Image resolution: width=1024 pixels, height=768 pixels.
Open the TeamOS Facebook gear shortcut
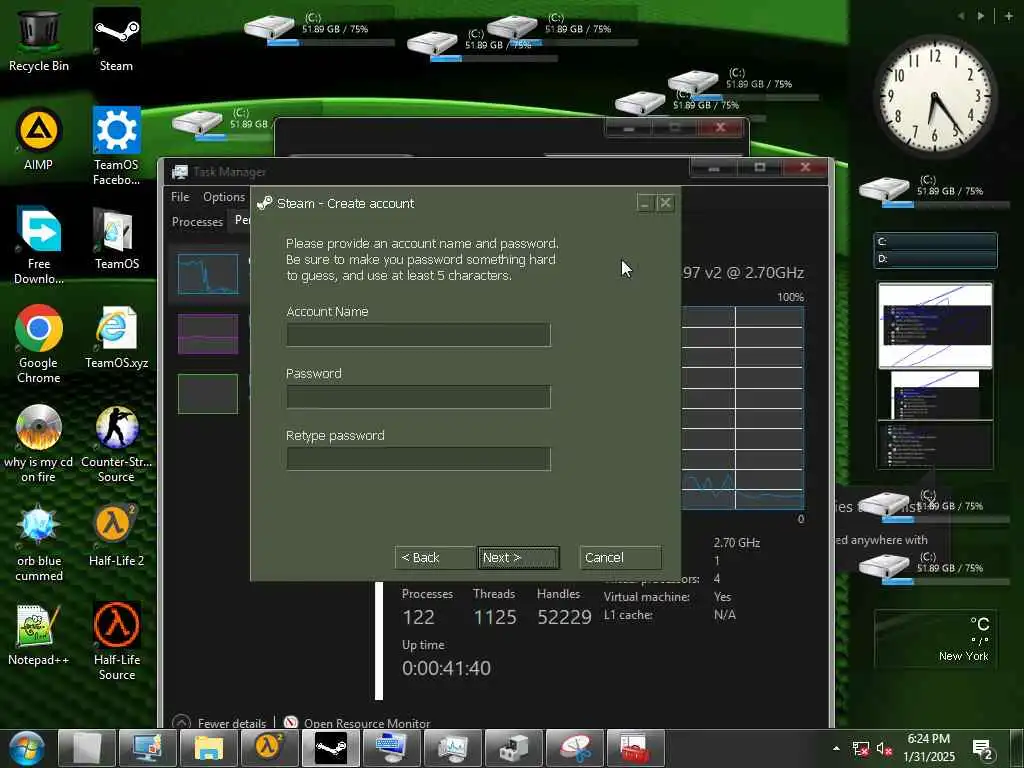[x=116, y=146]
